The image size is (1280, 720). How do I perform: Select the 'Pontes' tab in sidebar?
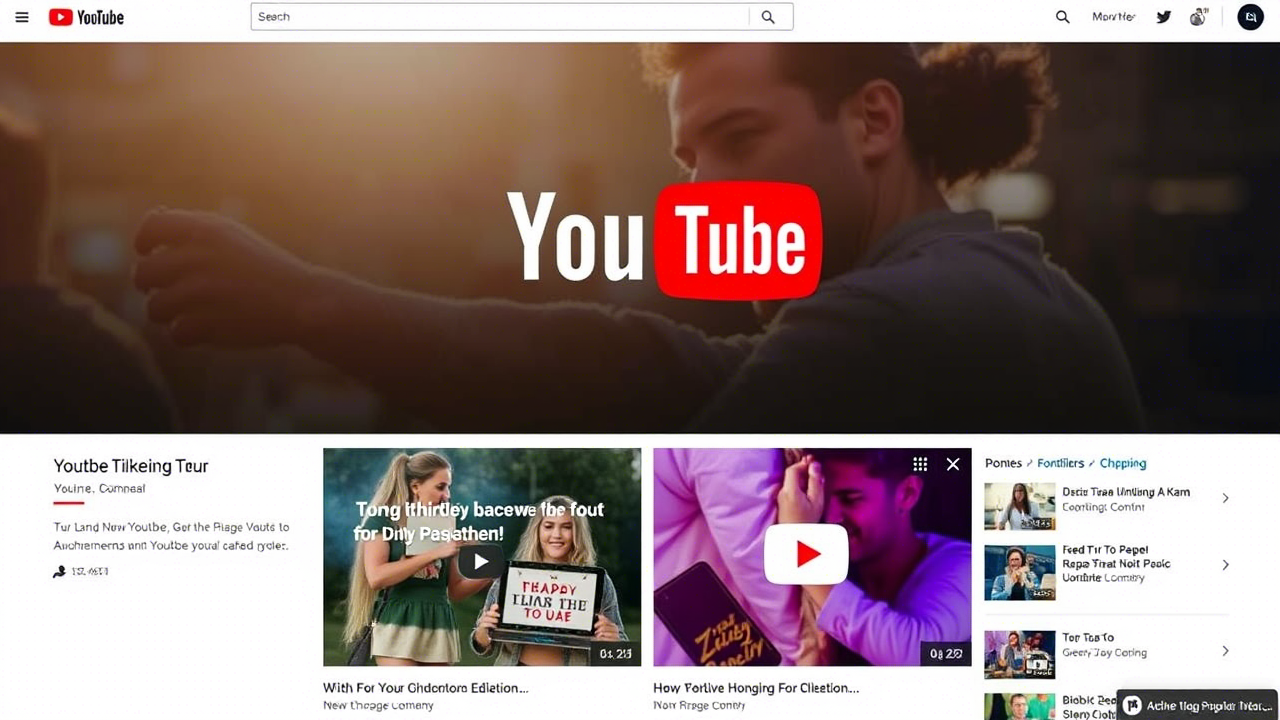click(x=1003, y=463)
